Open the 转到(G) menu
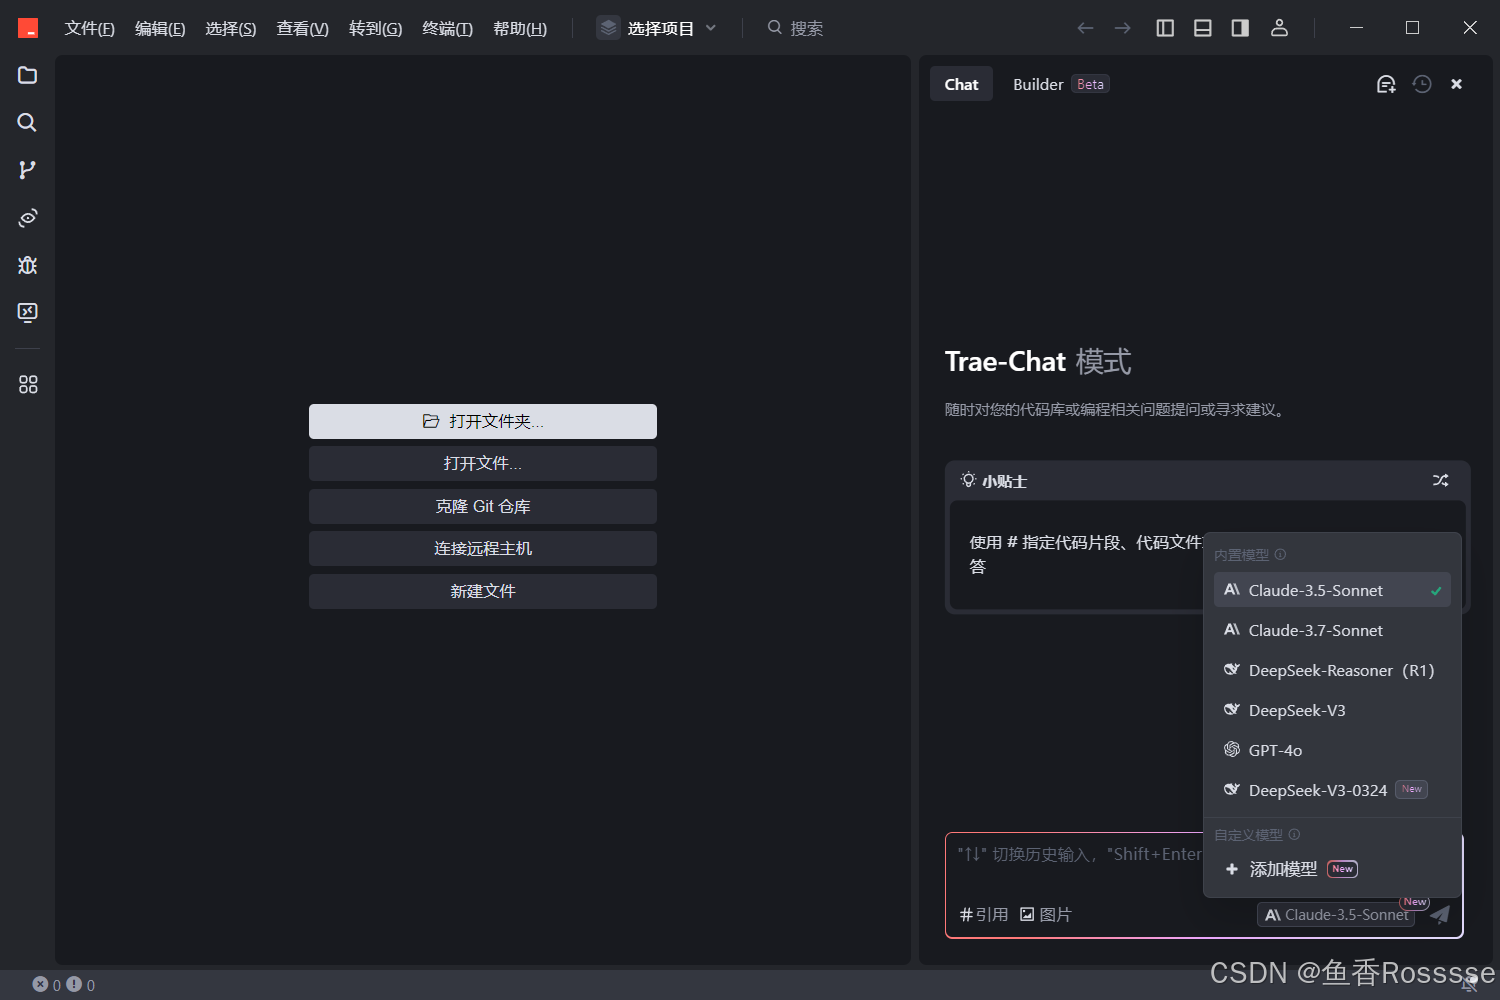 coord(375,28)
